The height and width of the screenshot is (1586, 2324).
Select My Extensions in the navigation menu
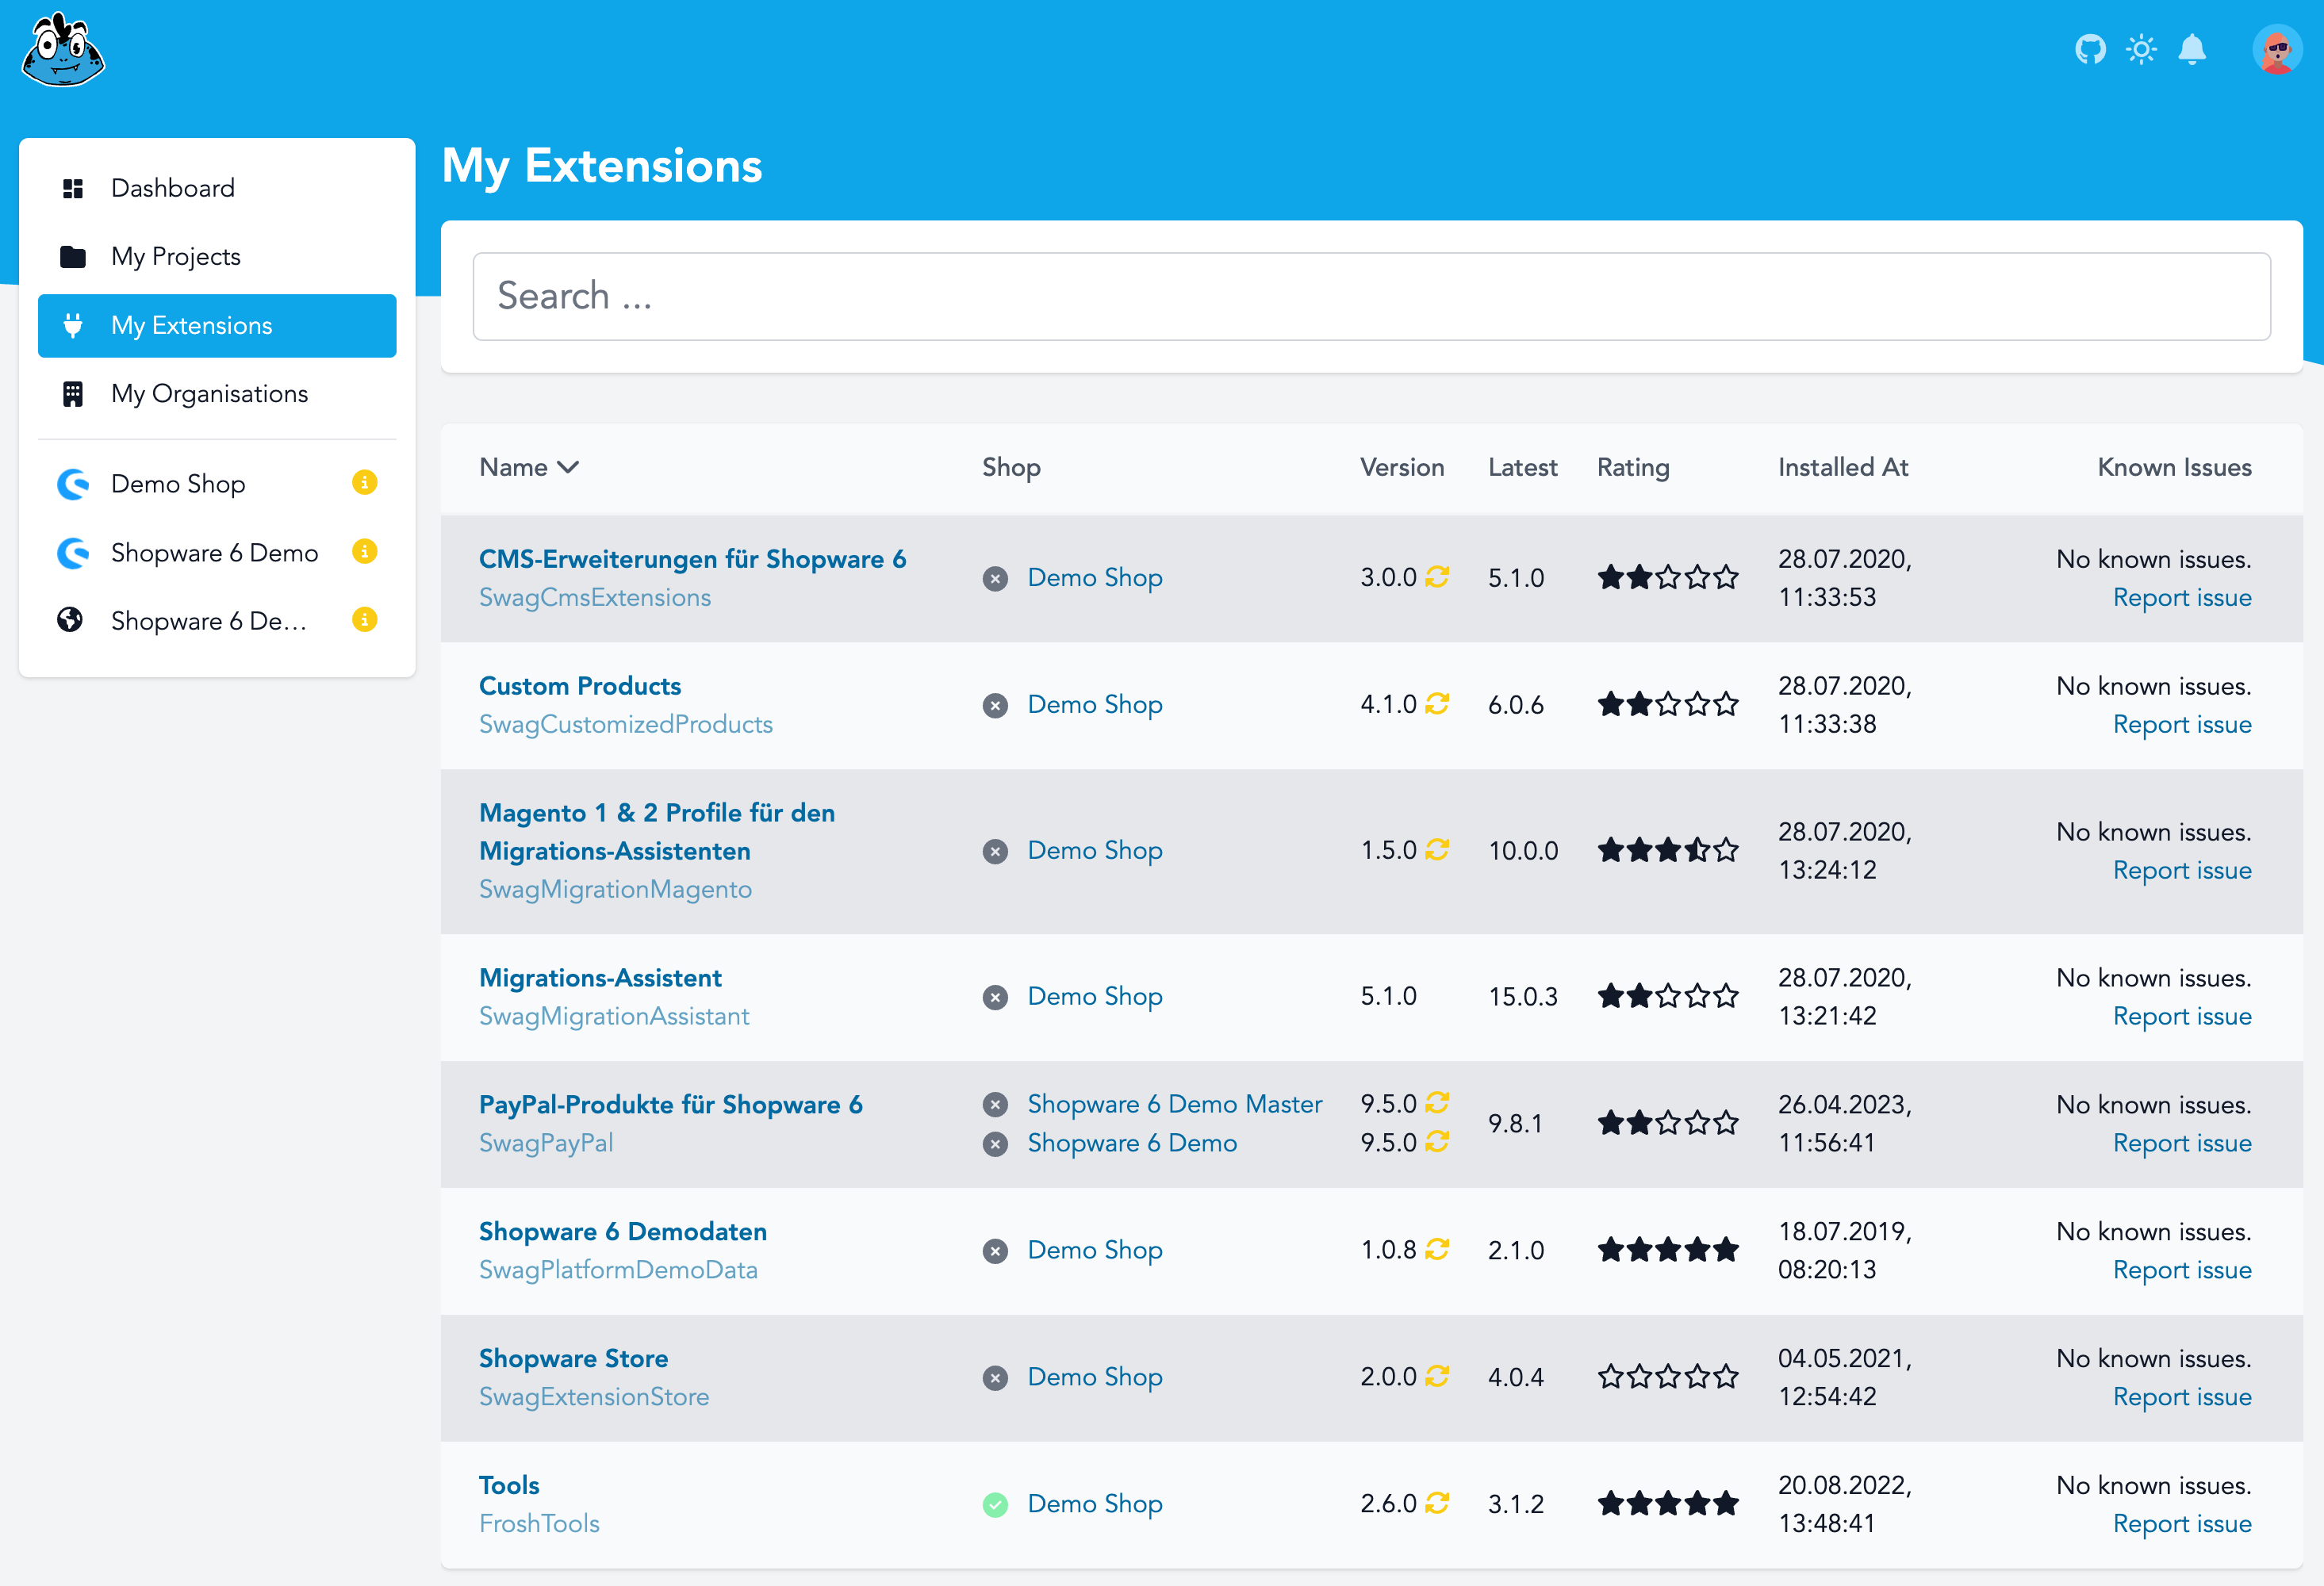point(191,325)
